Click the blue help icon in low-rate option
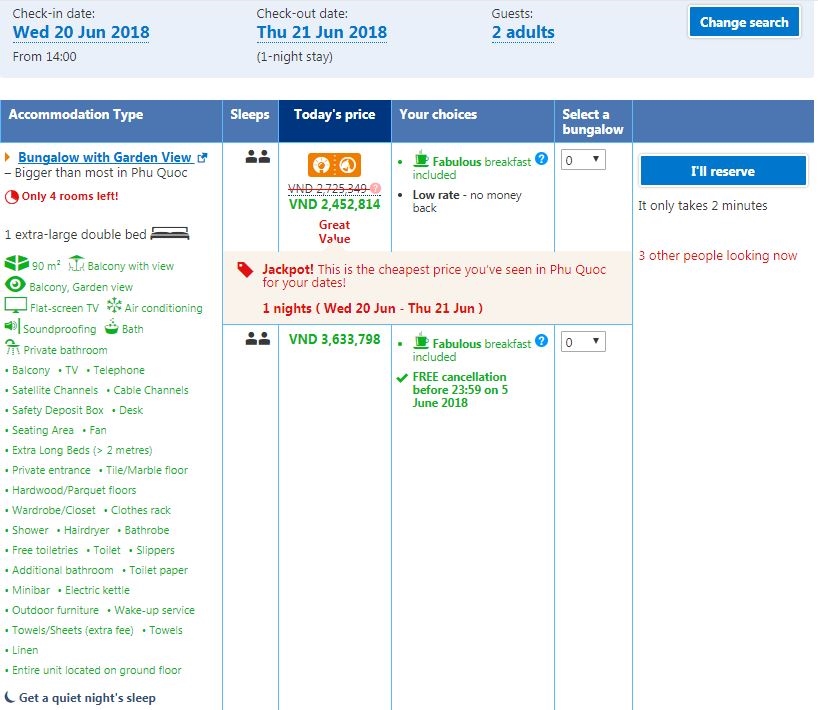Screen dimensions: 818x710 click(x=541, y=159)
